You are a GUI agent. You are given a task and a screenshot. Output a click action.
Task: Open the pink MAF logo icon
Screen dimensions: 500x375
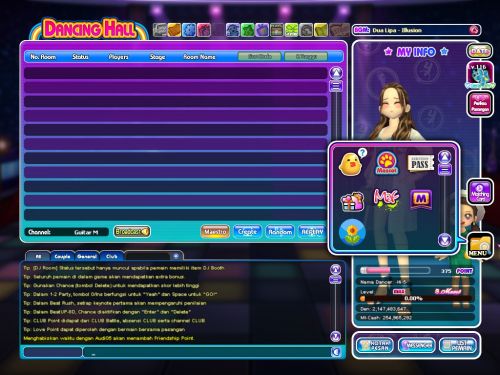386,199
